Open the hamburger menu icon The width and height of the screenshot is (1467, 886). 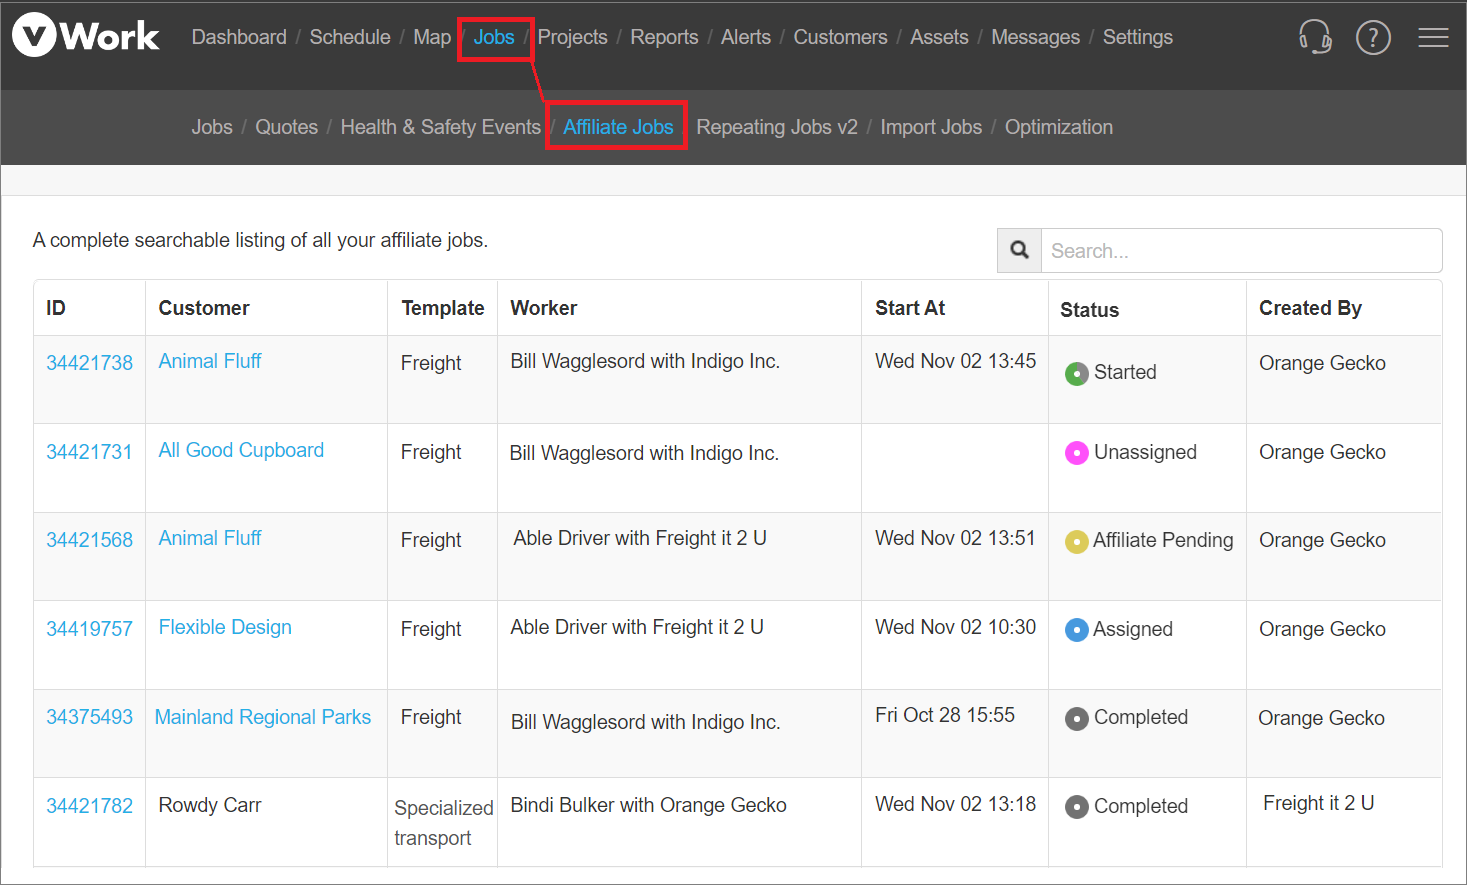(x=1433, y=37)
